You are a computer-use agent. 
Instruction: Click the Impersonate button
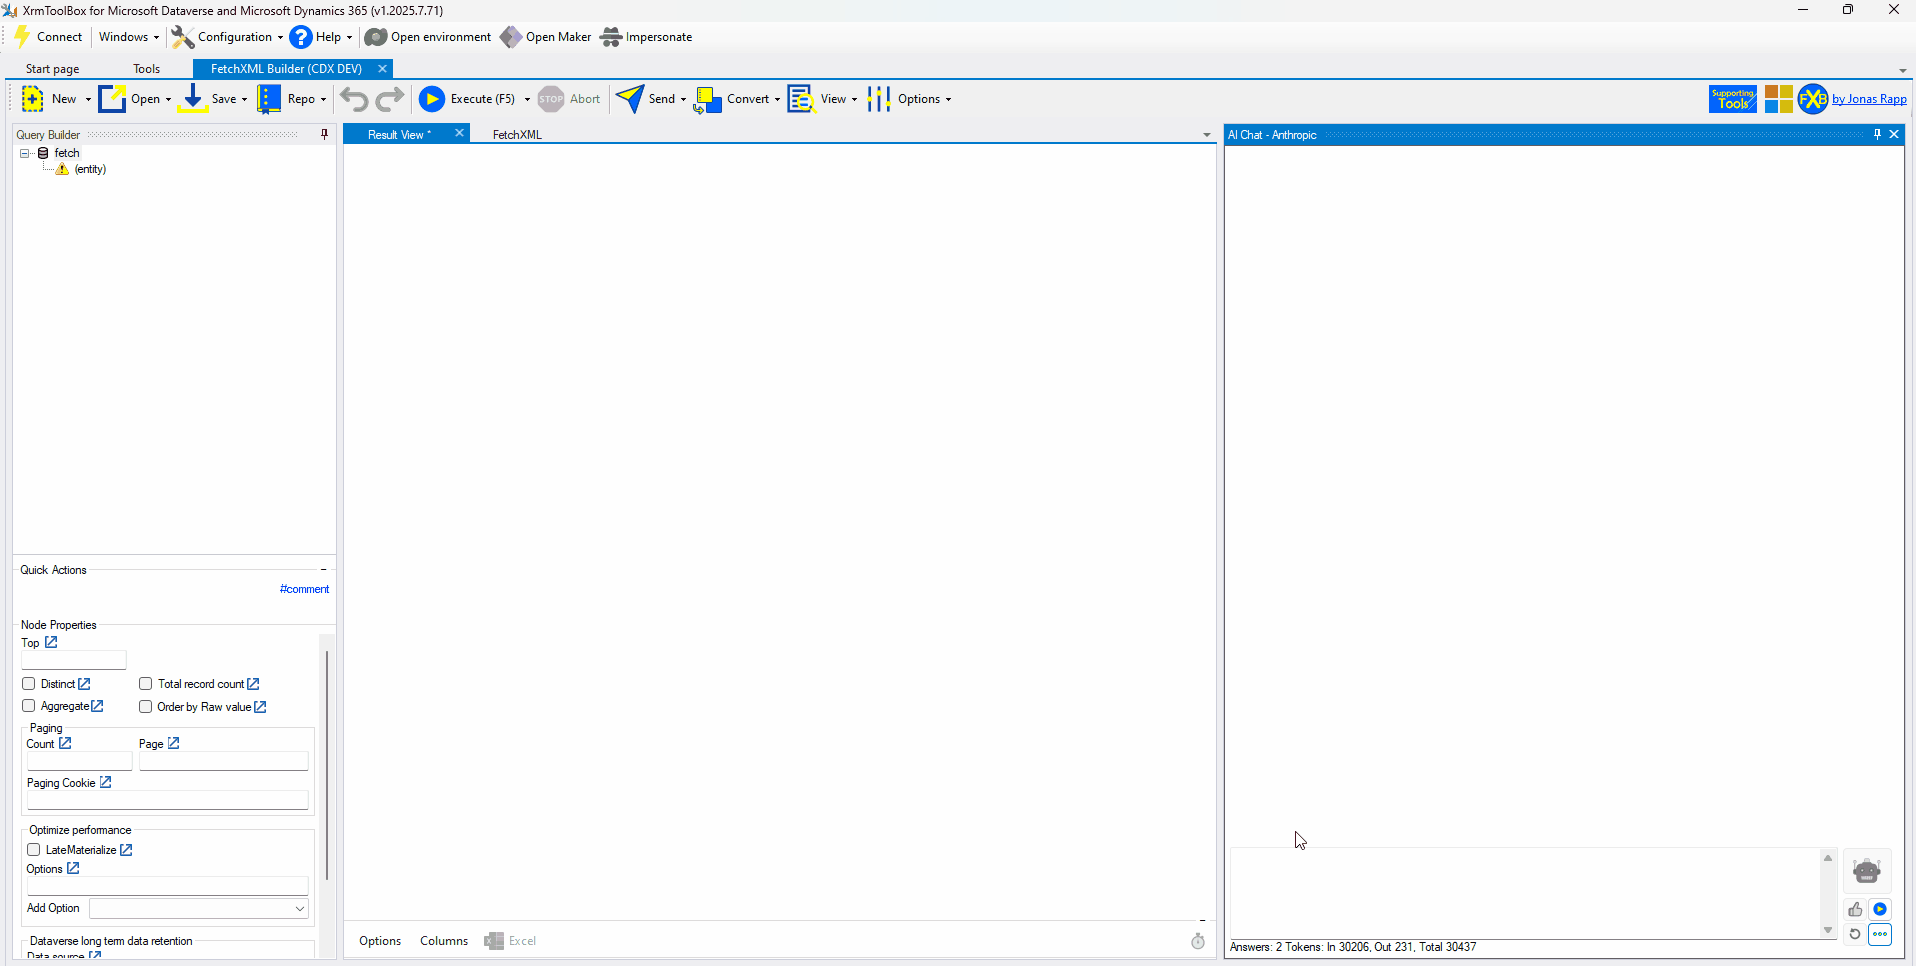point(646,37)
